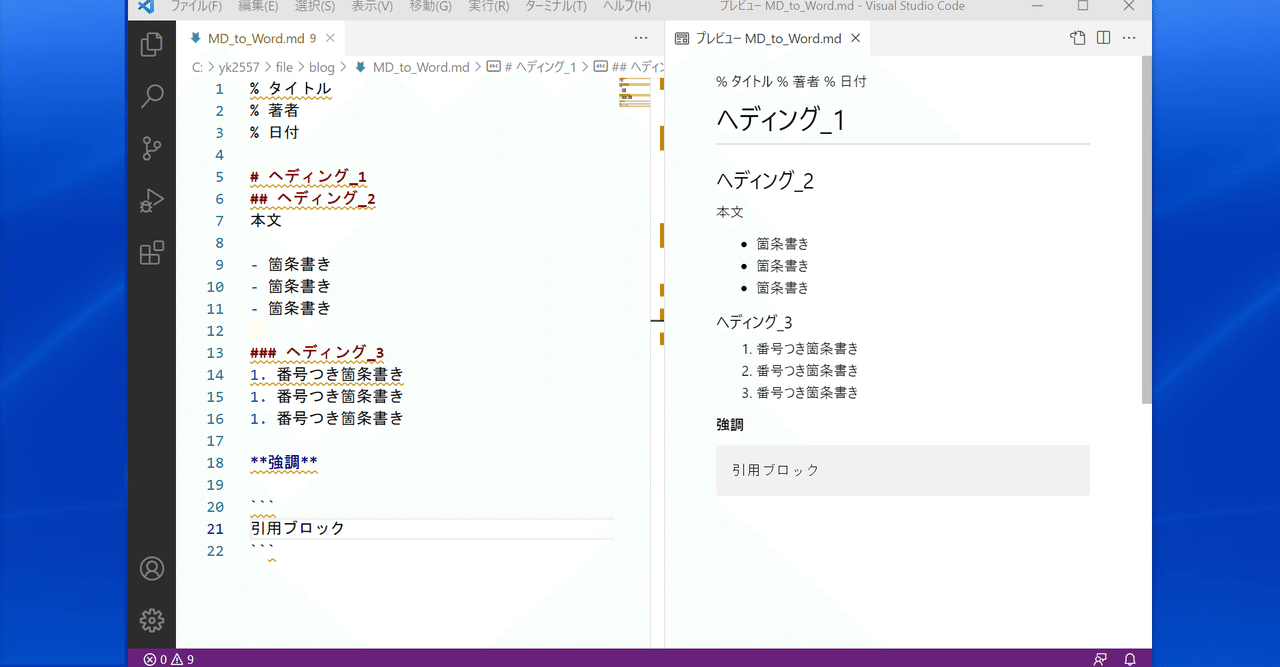The image size is (1280, 667).
Task: Click editor line # ヘディング_1
Action: click(x=309, y=177)
